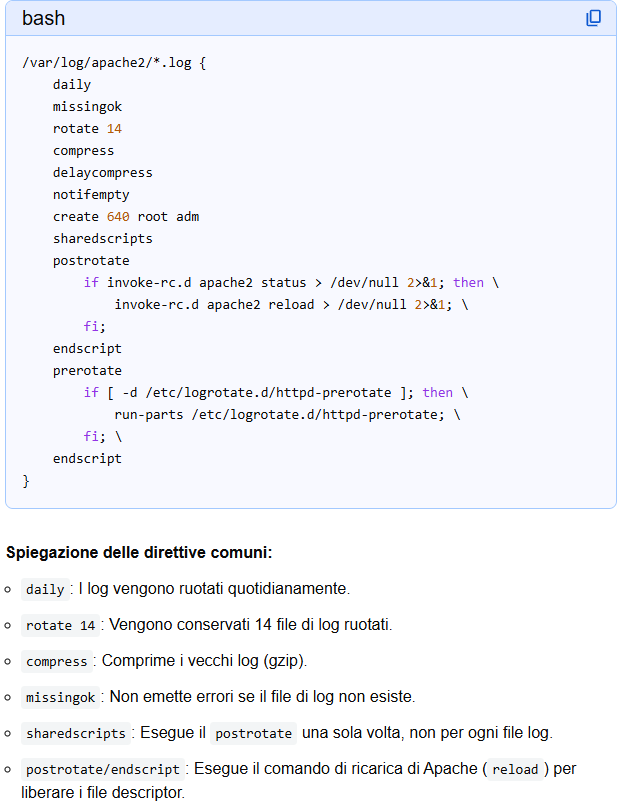Click the 'postrotate/endscript' inline code chip
The height and width of the screenshot is (809, 637).
103,769
